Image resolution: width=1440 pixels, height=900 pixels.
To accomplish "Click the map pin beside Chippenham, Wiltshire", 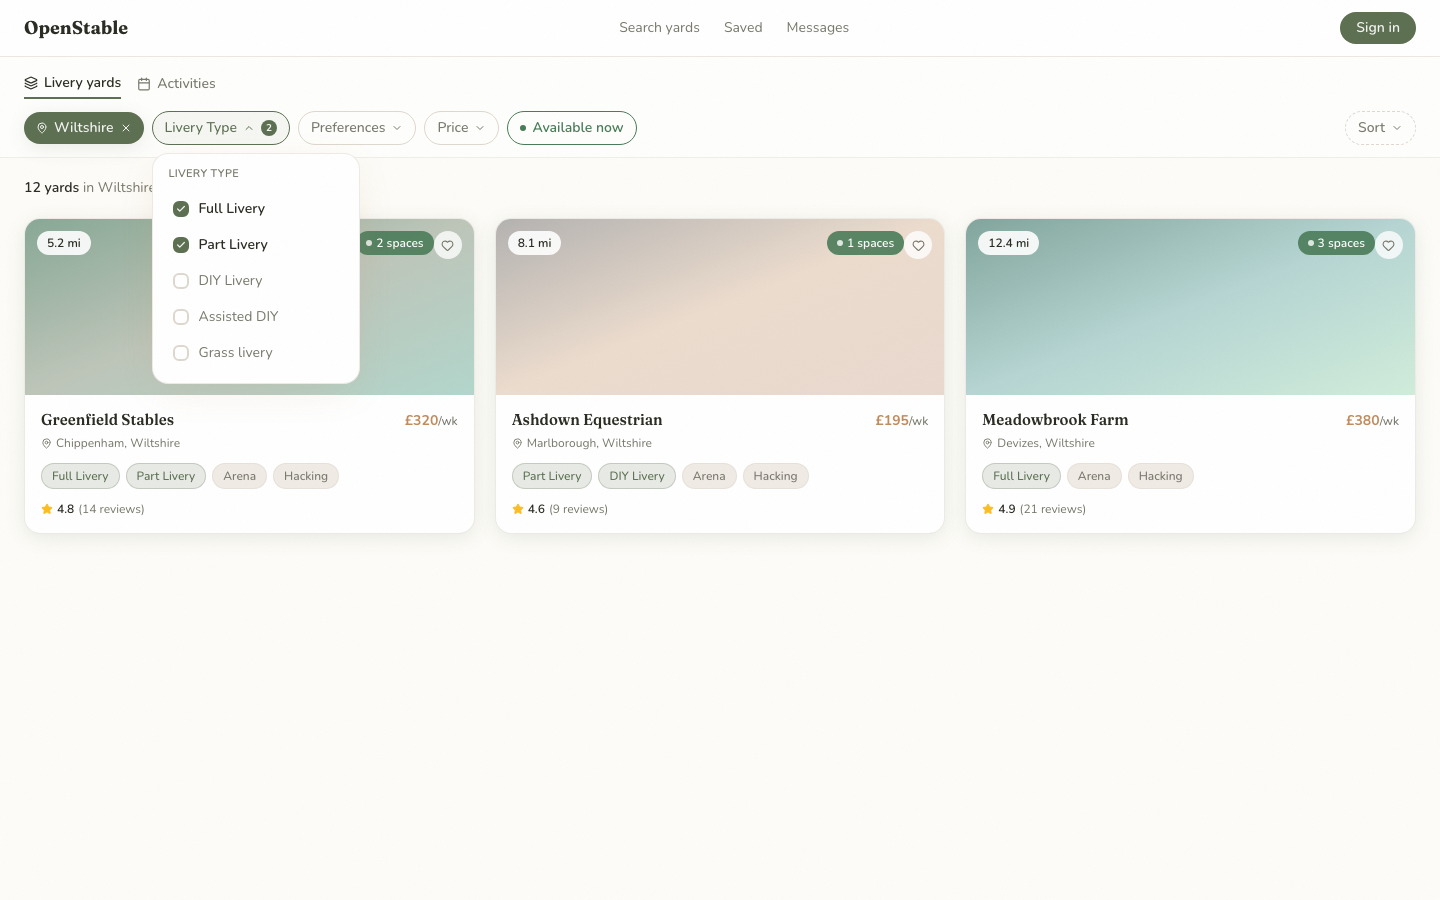I will pos(46,443).
